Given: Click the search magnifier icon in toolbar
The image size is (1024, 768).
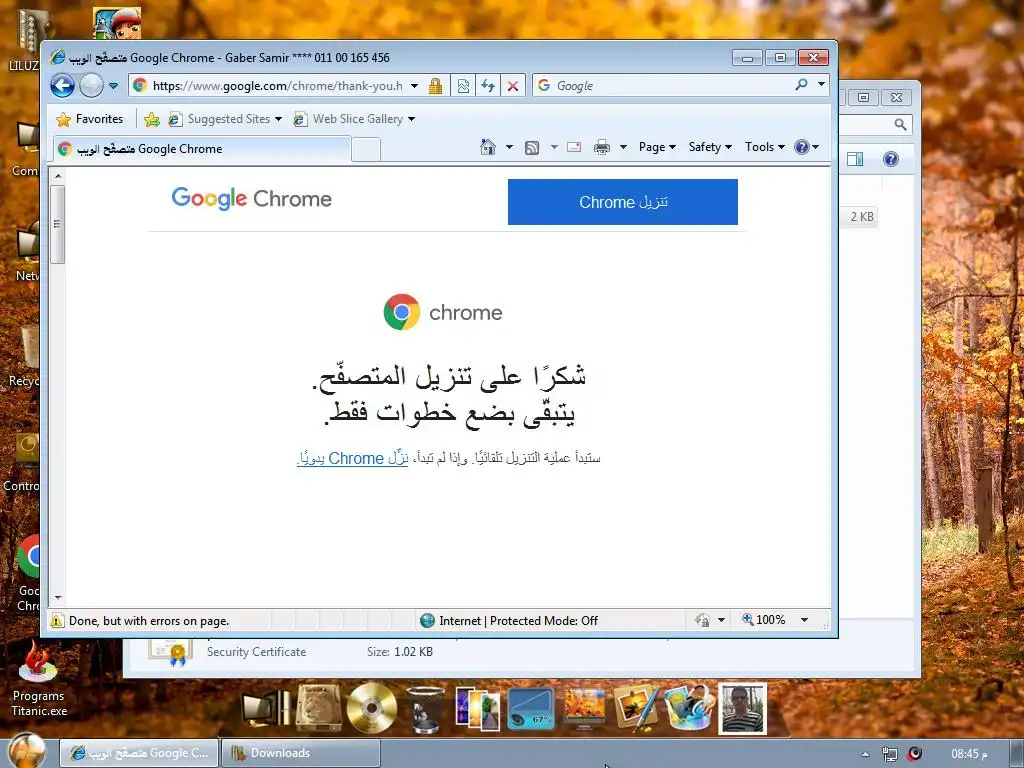Looking at the screenshot, I should coord(802,84).
